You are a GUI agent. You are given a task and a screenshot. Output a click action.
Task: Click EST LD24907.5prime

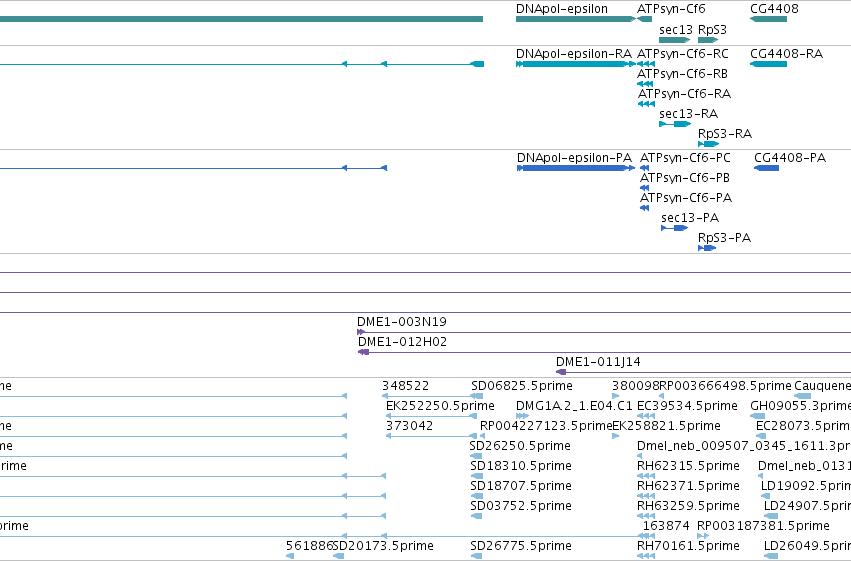(771, 517)
